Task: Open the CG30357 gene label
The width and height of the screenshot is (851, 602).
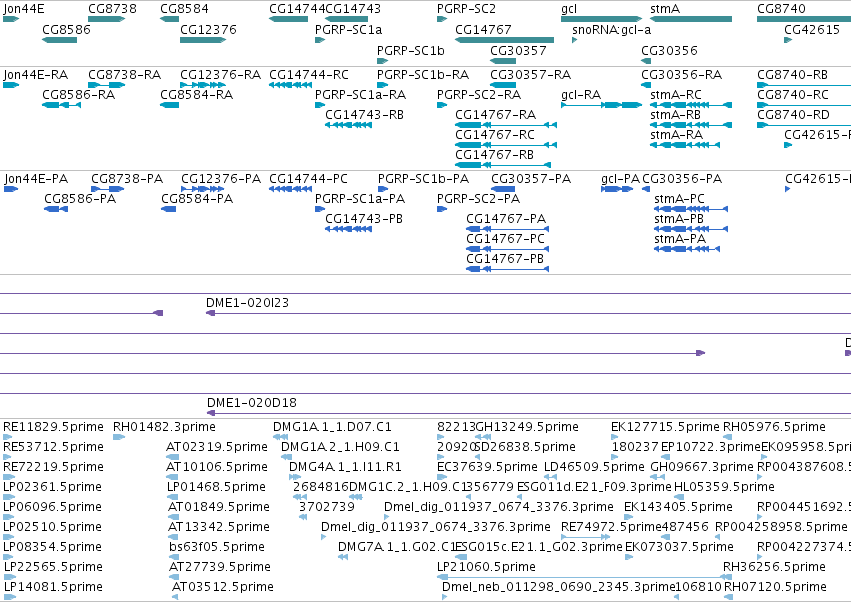Action: click(x=518, y=50)
